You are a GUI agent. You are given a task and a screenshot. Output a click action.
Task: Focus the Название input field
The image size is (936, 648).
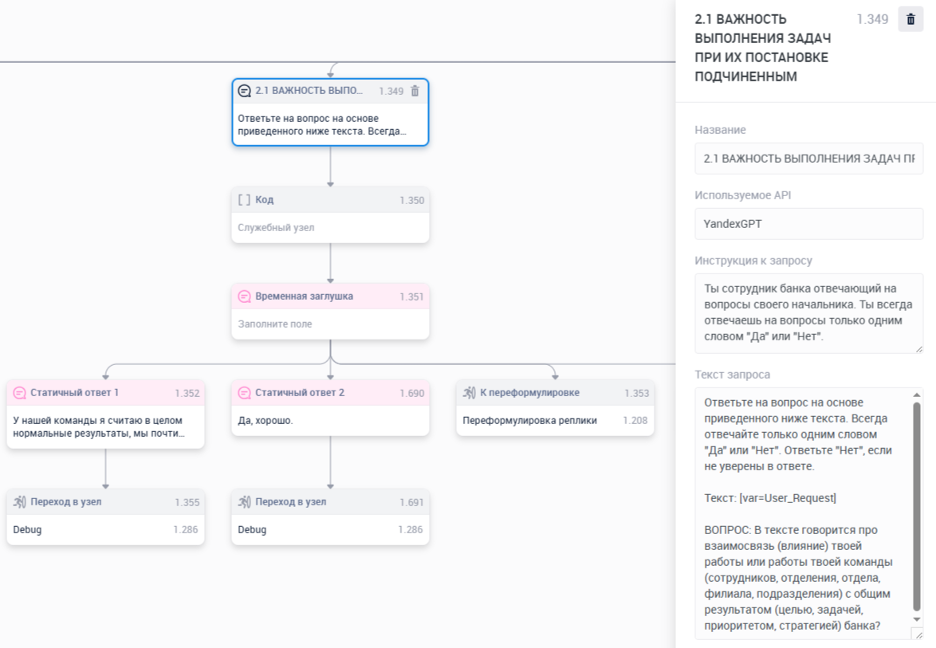pyautogui.click(x=809, y=158)
